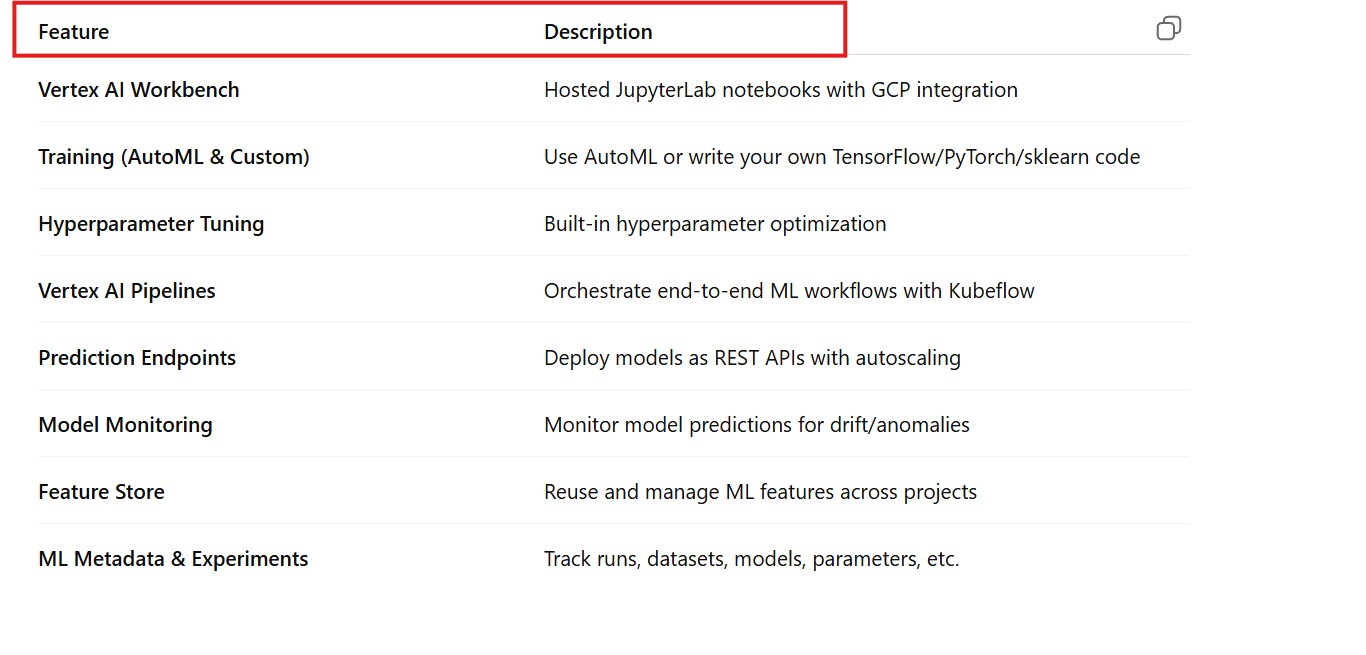Click the Training (AutoML & Custom) cell
This screenshot has width=1366, height=655.
(x=174, y=157)
